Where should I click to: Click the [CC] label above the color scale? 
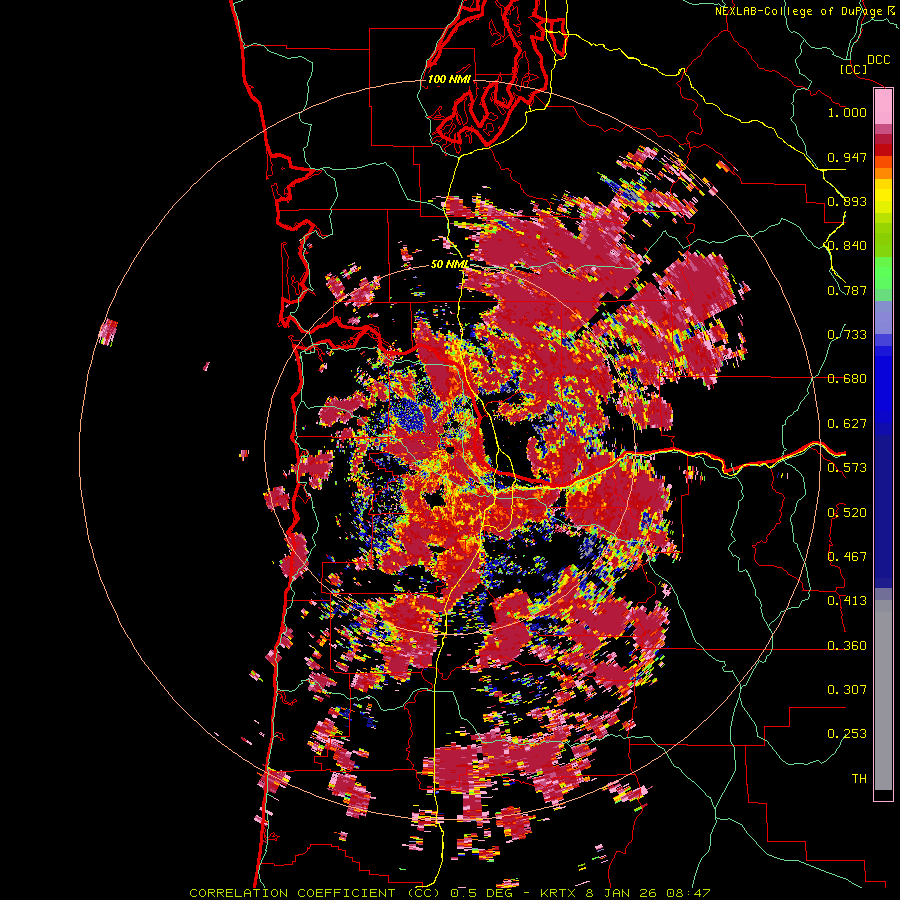854,69
